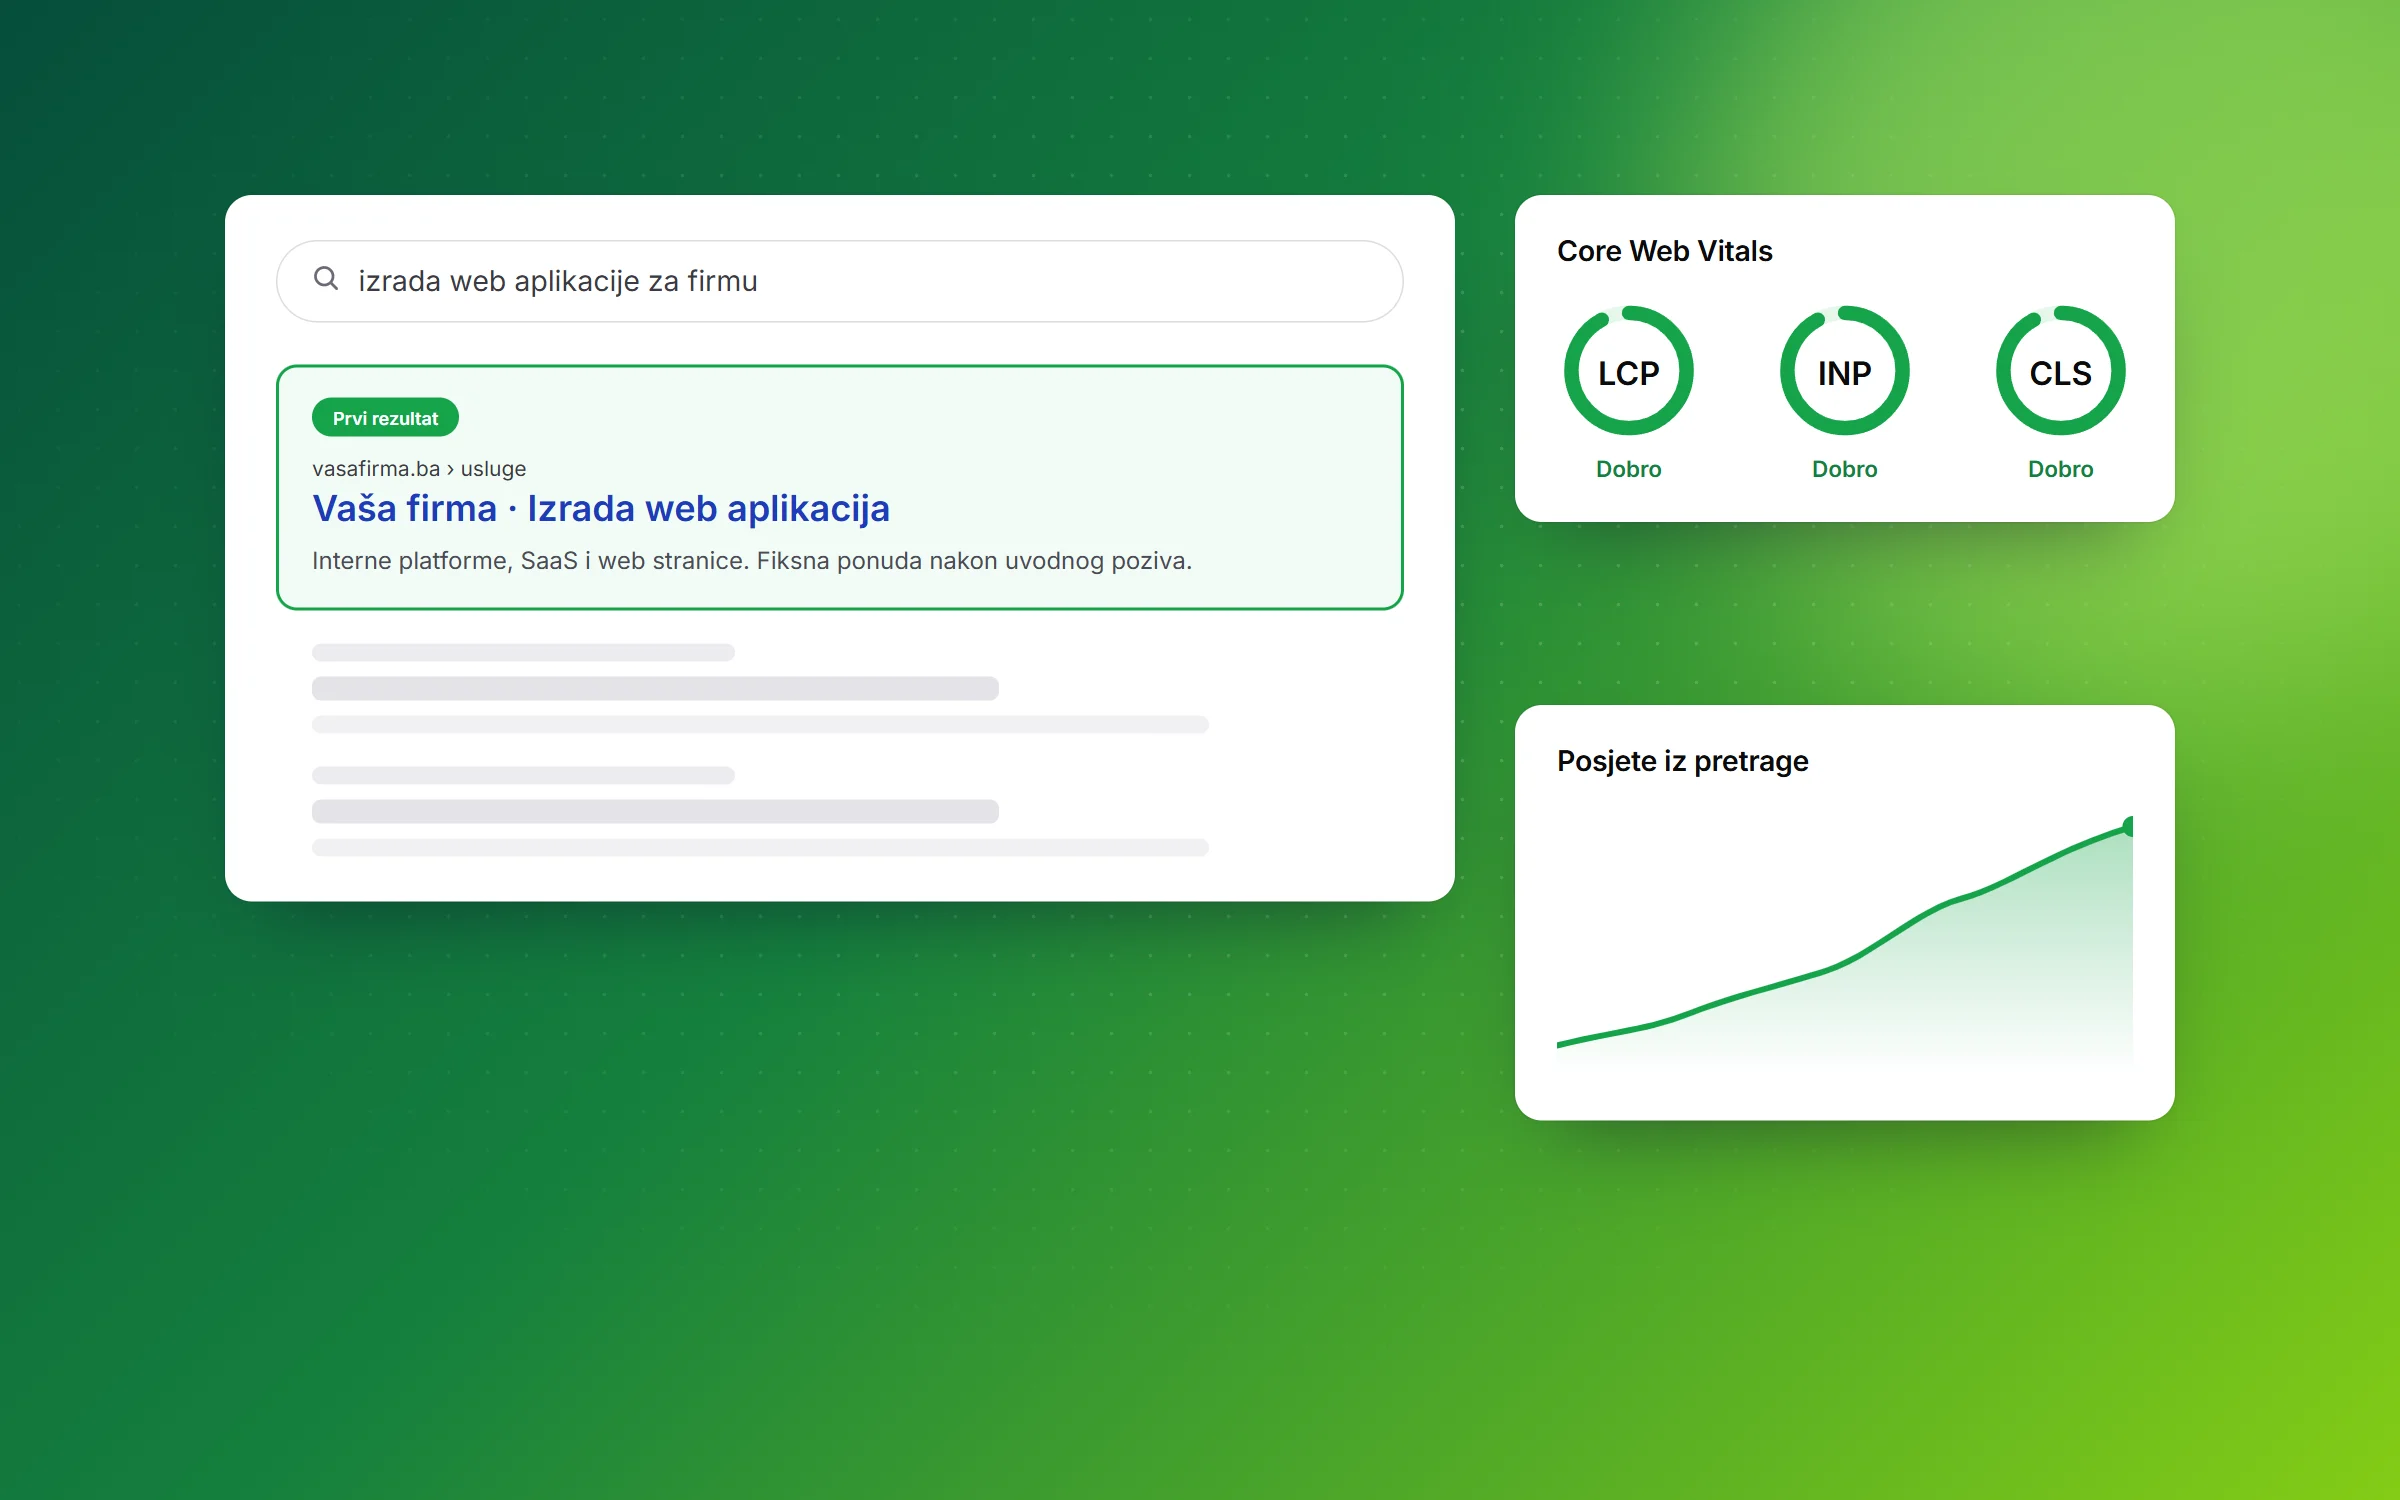Image resolution: width=2400 pixels, height=1500 pixels.
Task: Click the 'Core Web Vitals' heading
Action: 1665,251
